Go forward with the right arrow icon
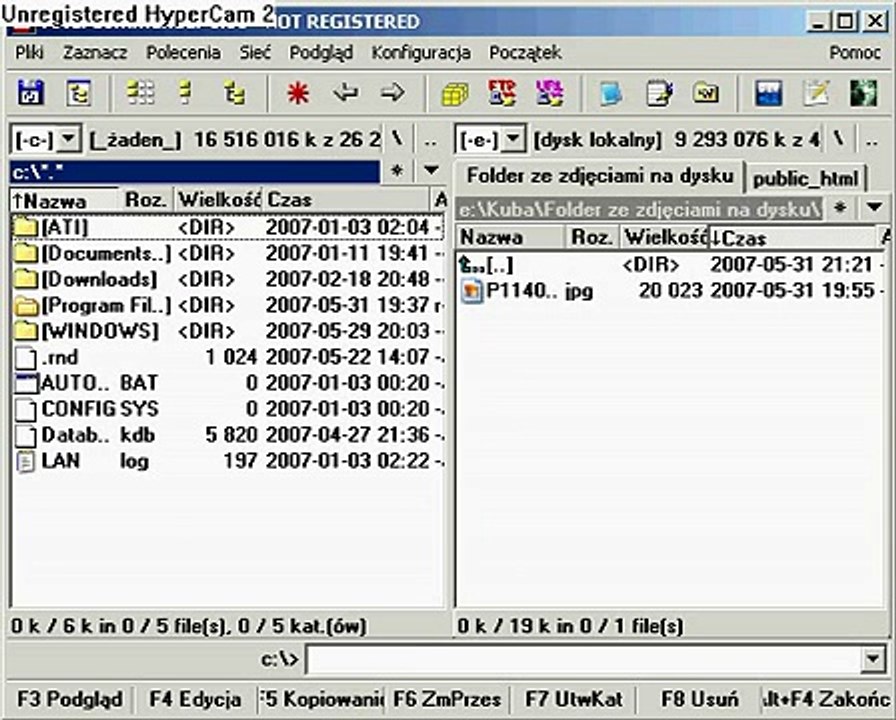 point(393,93)
